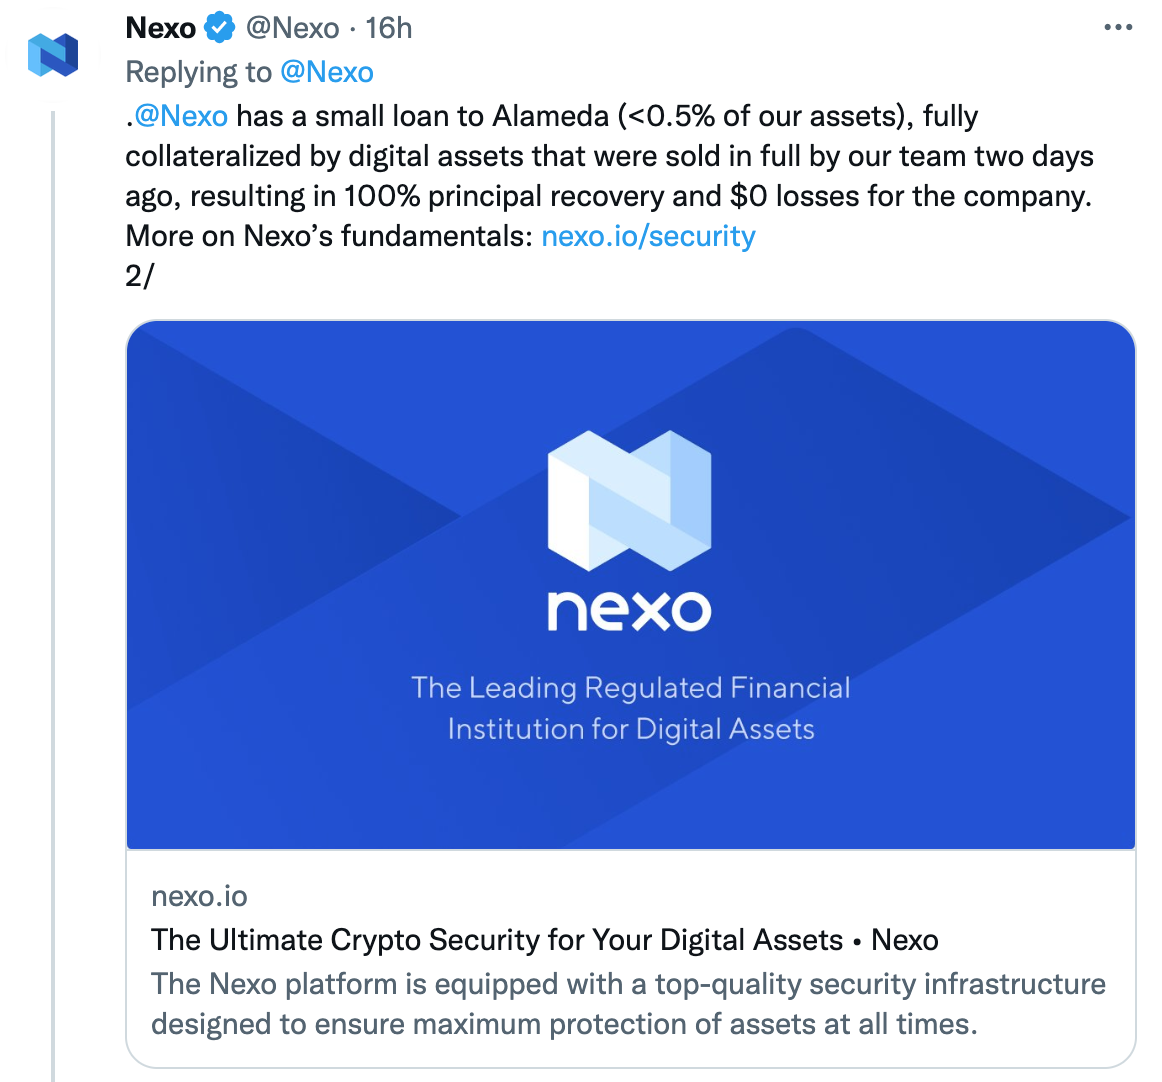Open the Nexo display name profile

pyautogui.click(x=161, y=28)
